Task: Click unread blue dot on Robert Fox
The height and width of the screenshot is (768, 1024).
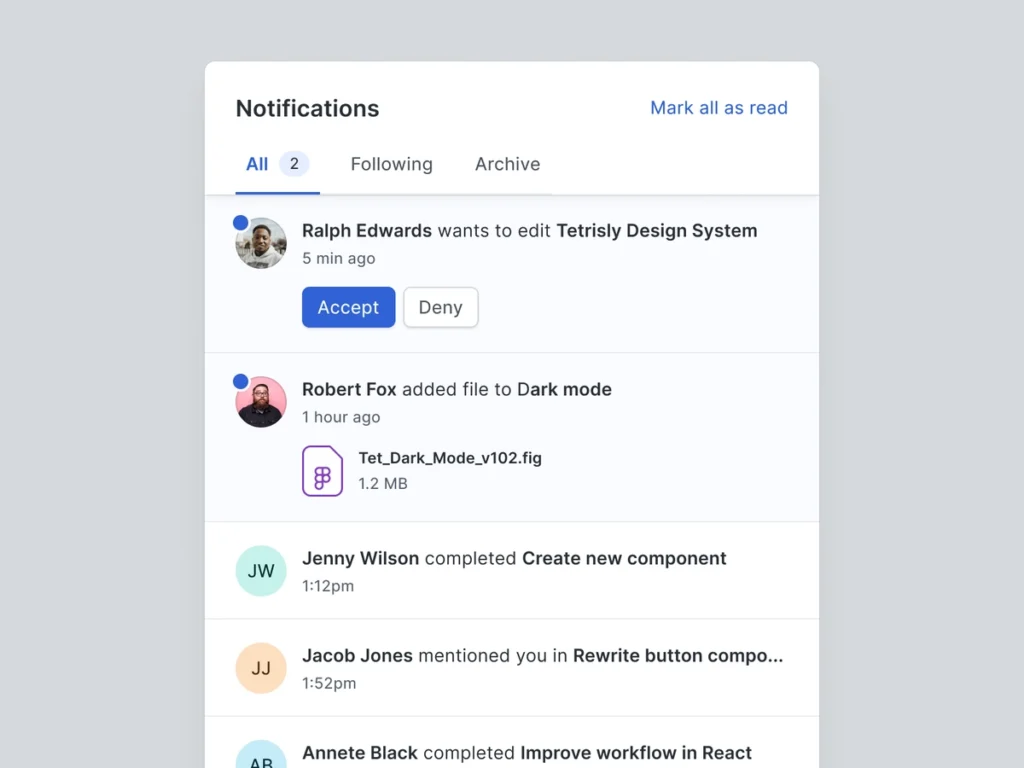Action: coord(240,381)
